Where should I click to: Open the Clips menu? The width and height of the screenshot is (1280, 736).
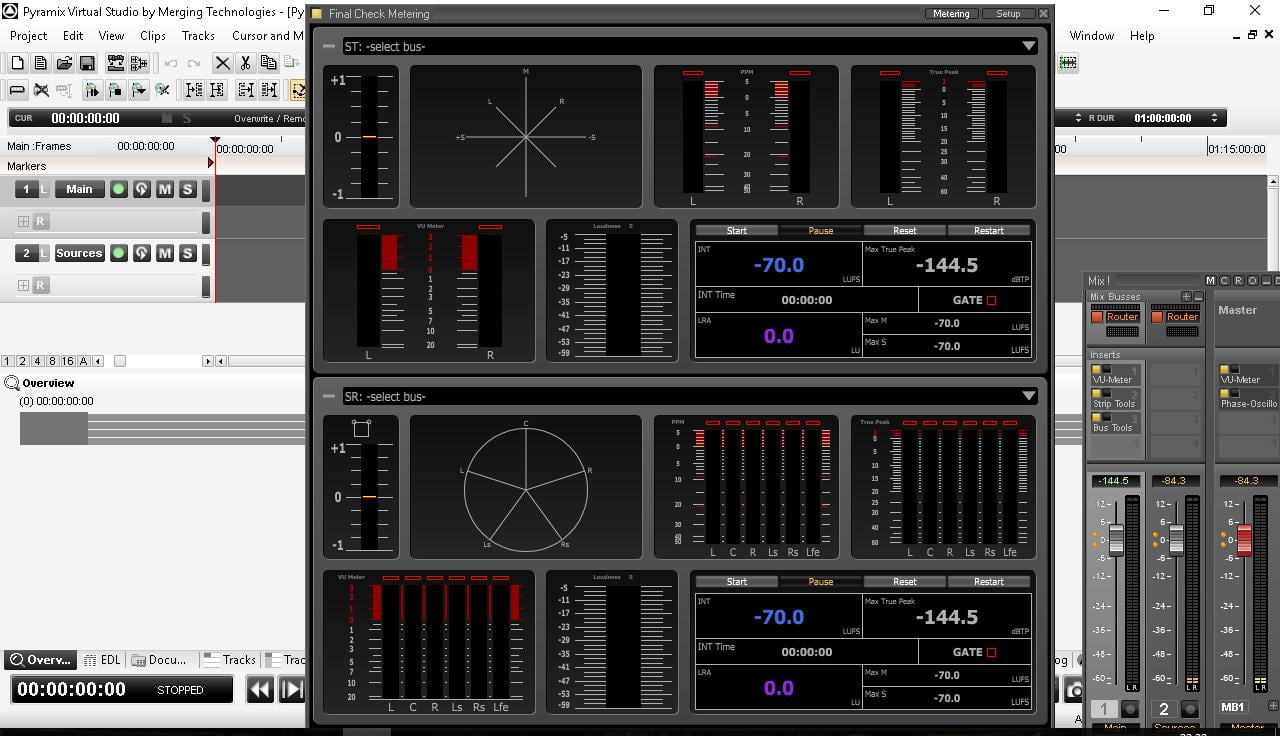click(x=153, y=35)
